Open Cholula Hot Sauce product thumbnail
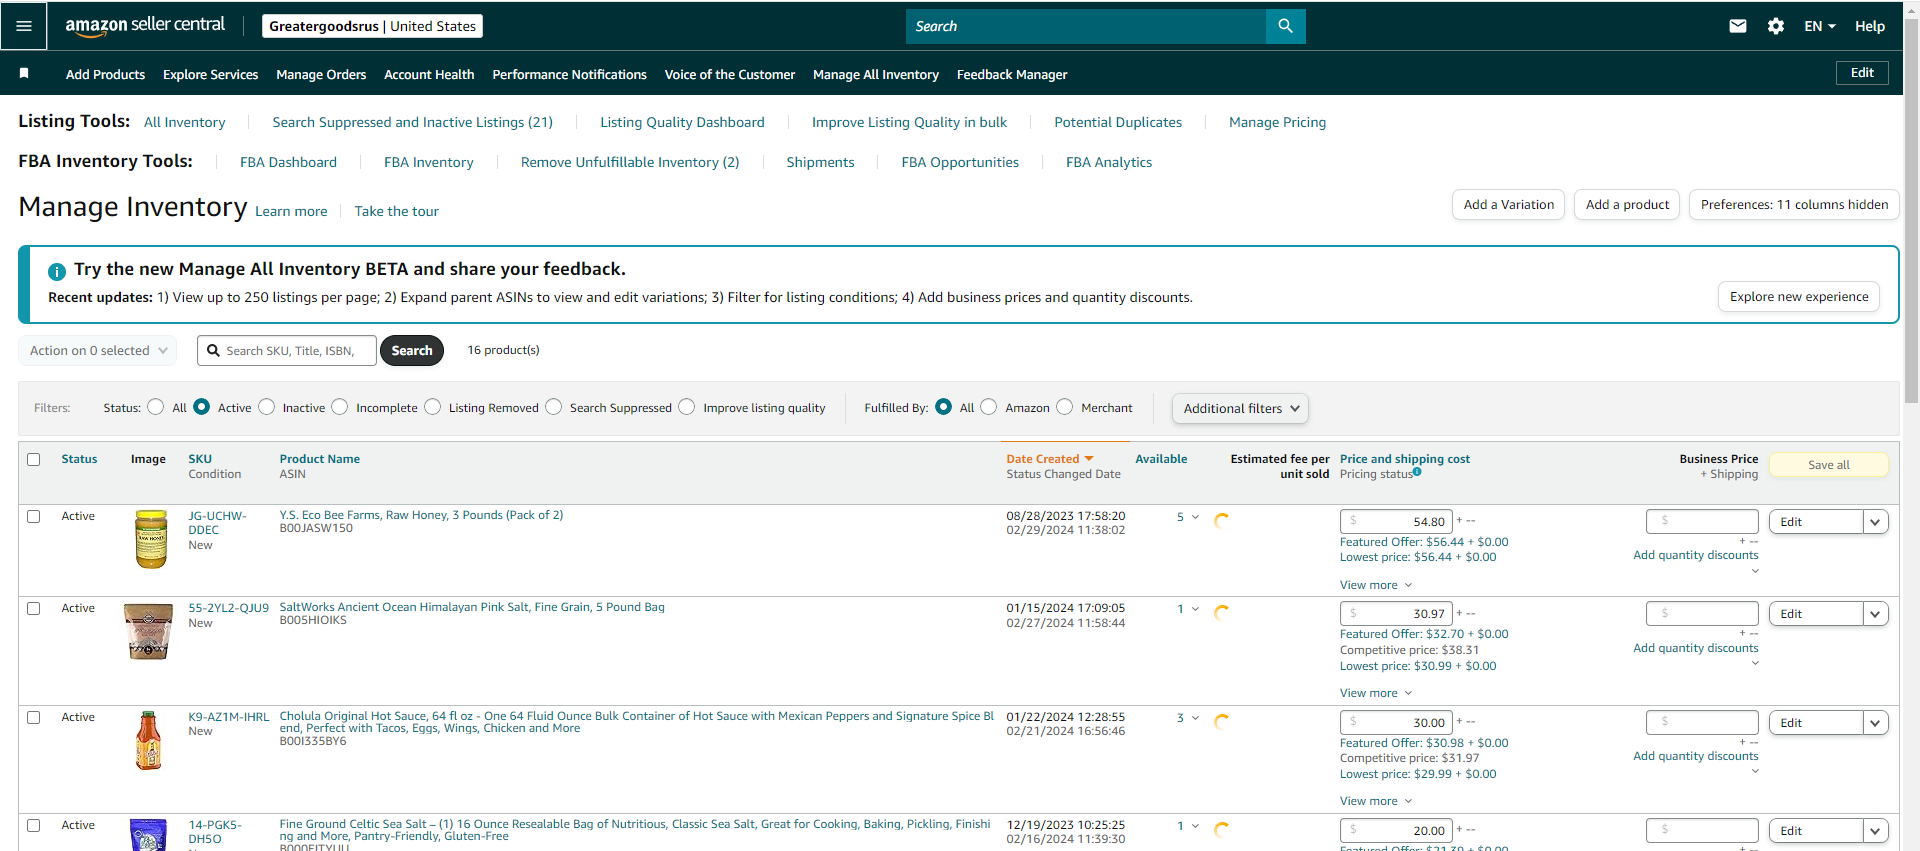 148,740
